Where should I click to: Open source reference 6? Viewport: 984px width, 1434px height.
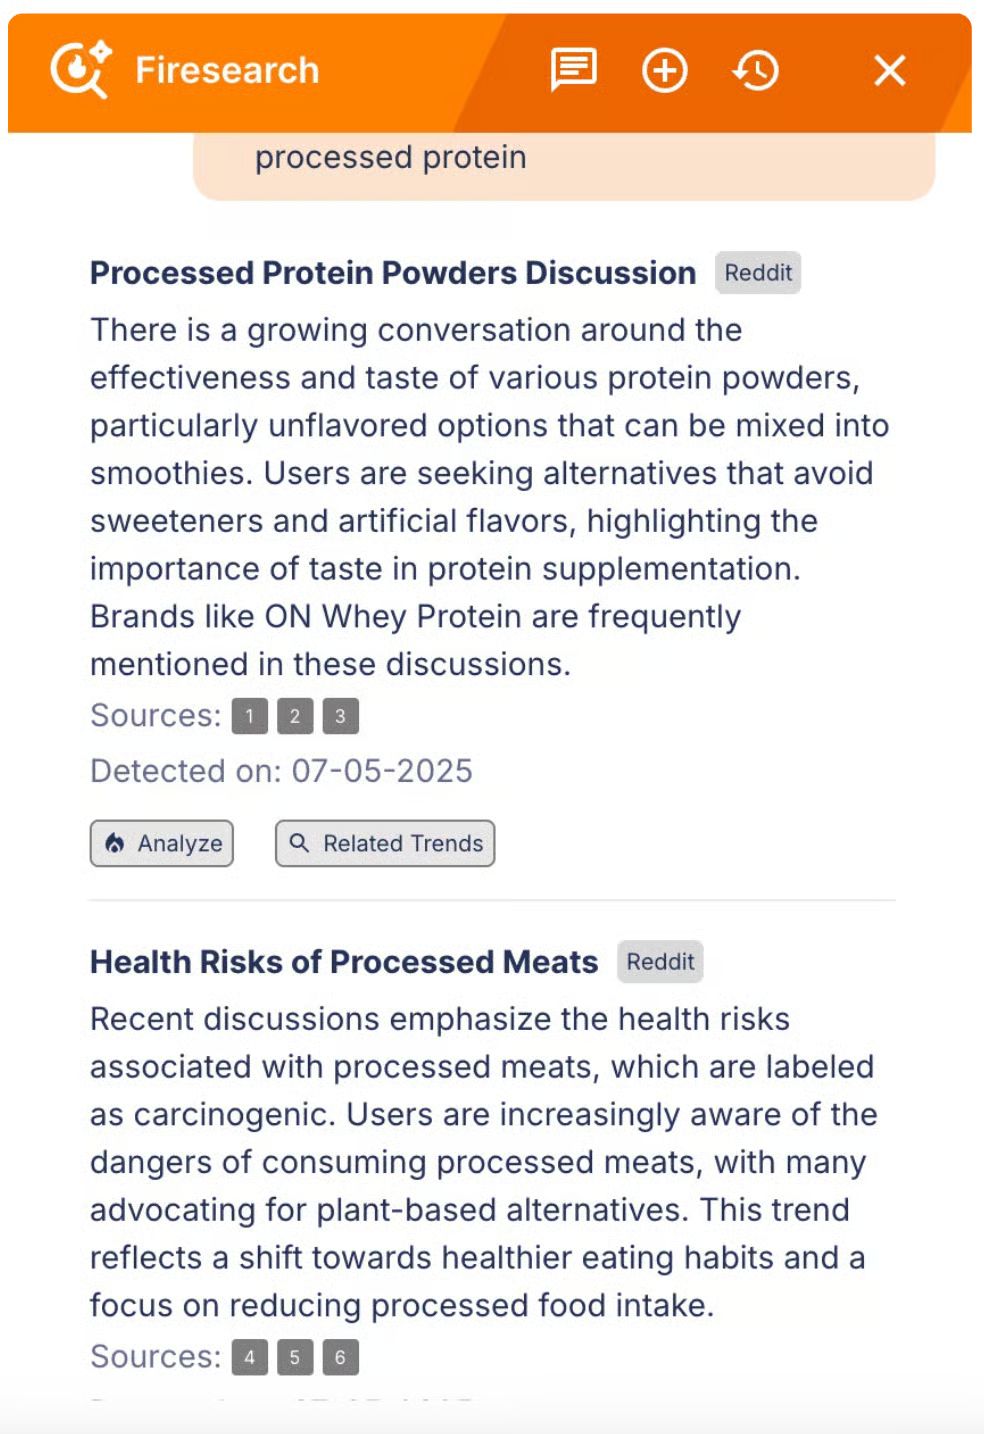340,1357
